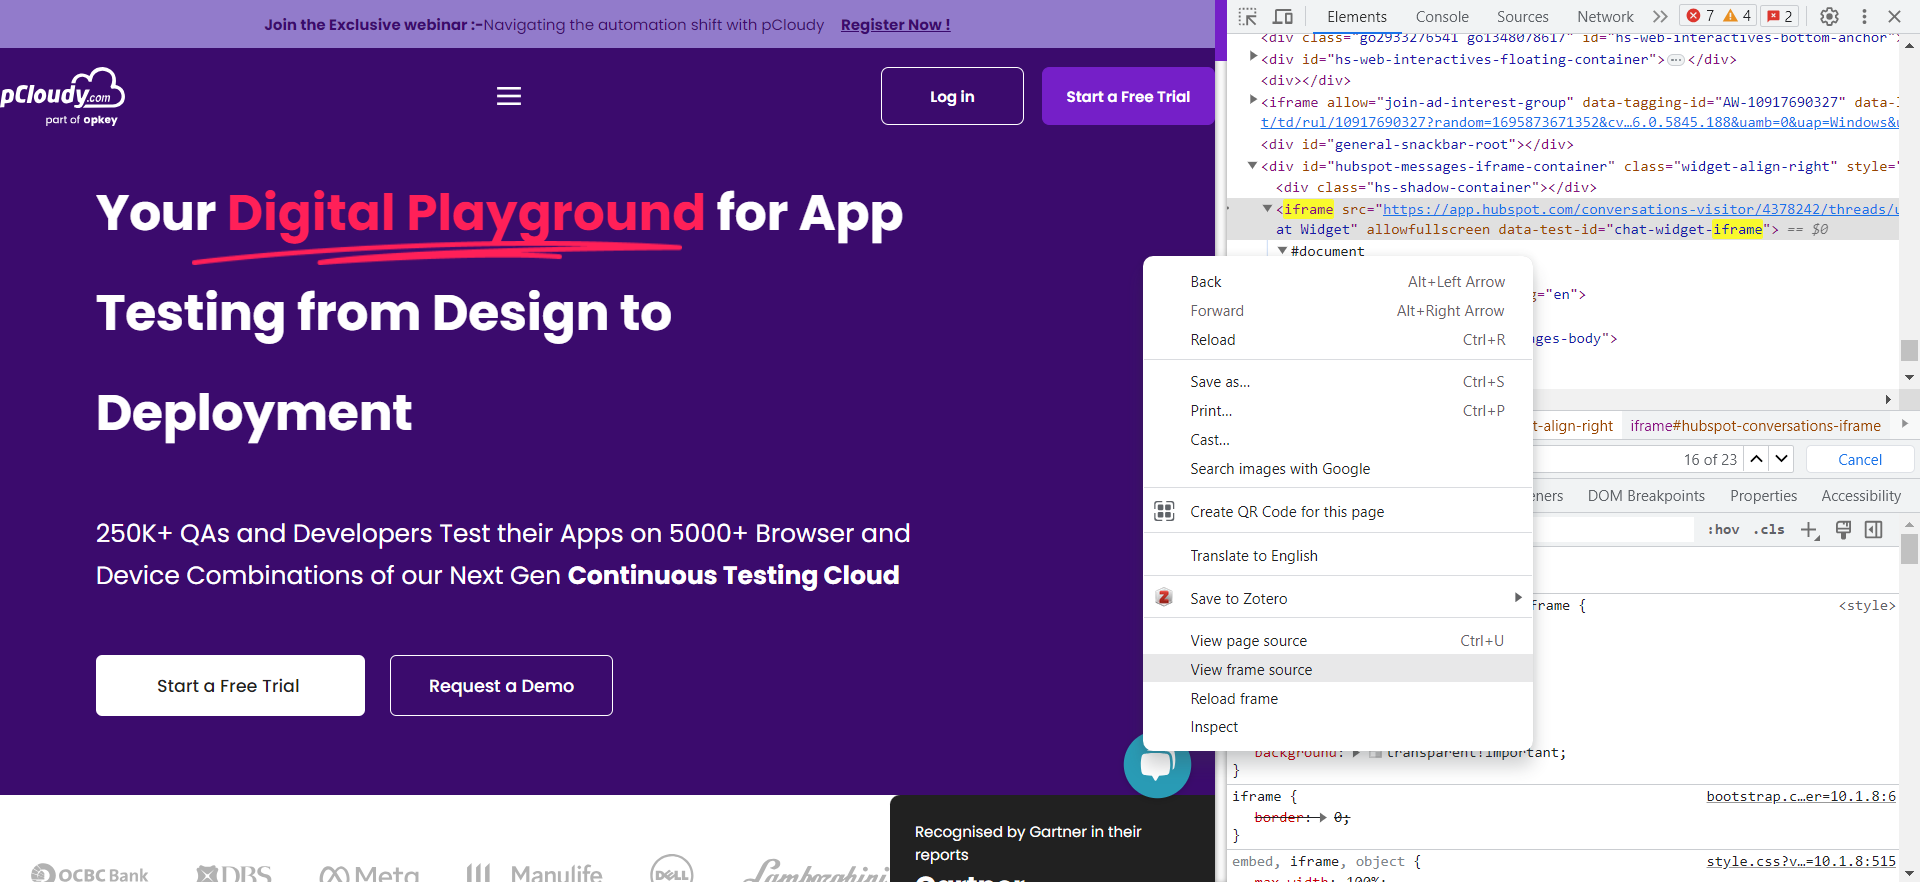Click the Register Now! link
This screenshot has height=882, width=1920.
(895, 24)
